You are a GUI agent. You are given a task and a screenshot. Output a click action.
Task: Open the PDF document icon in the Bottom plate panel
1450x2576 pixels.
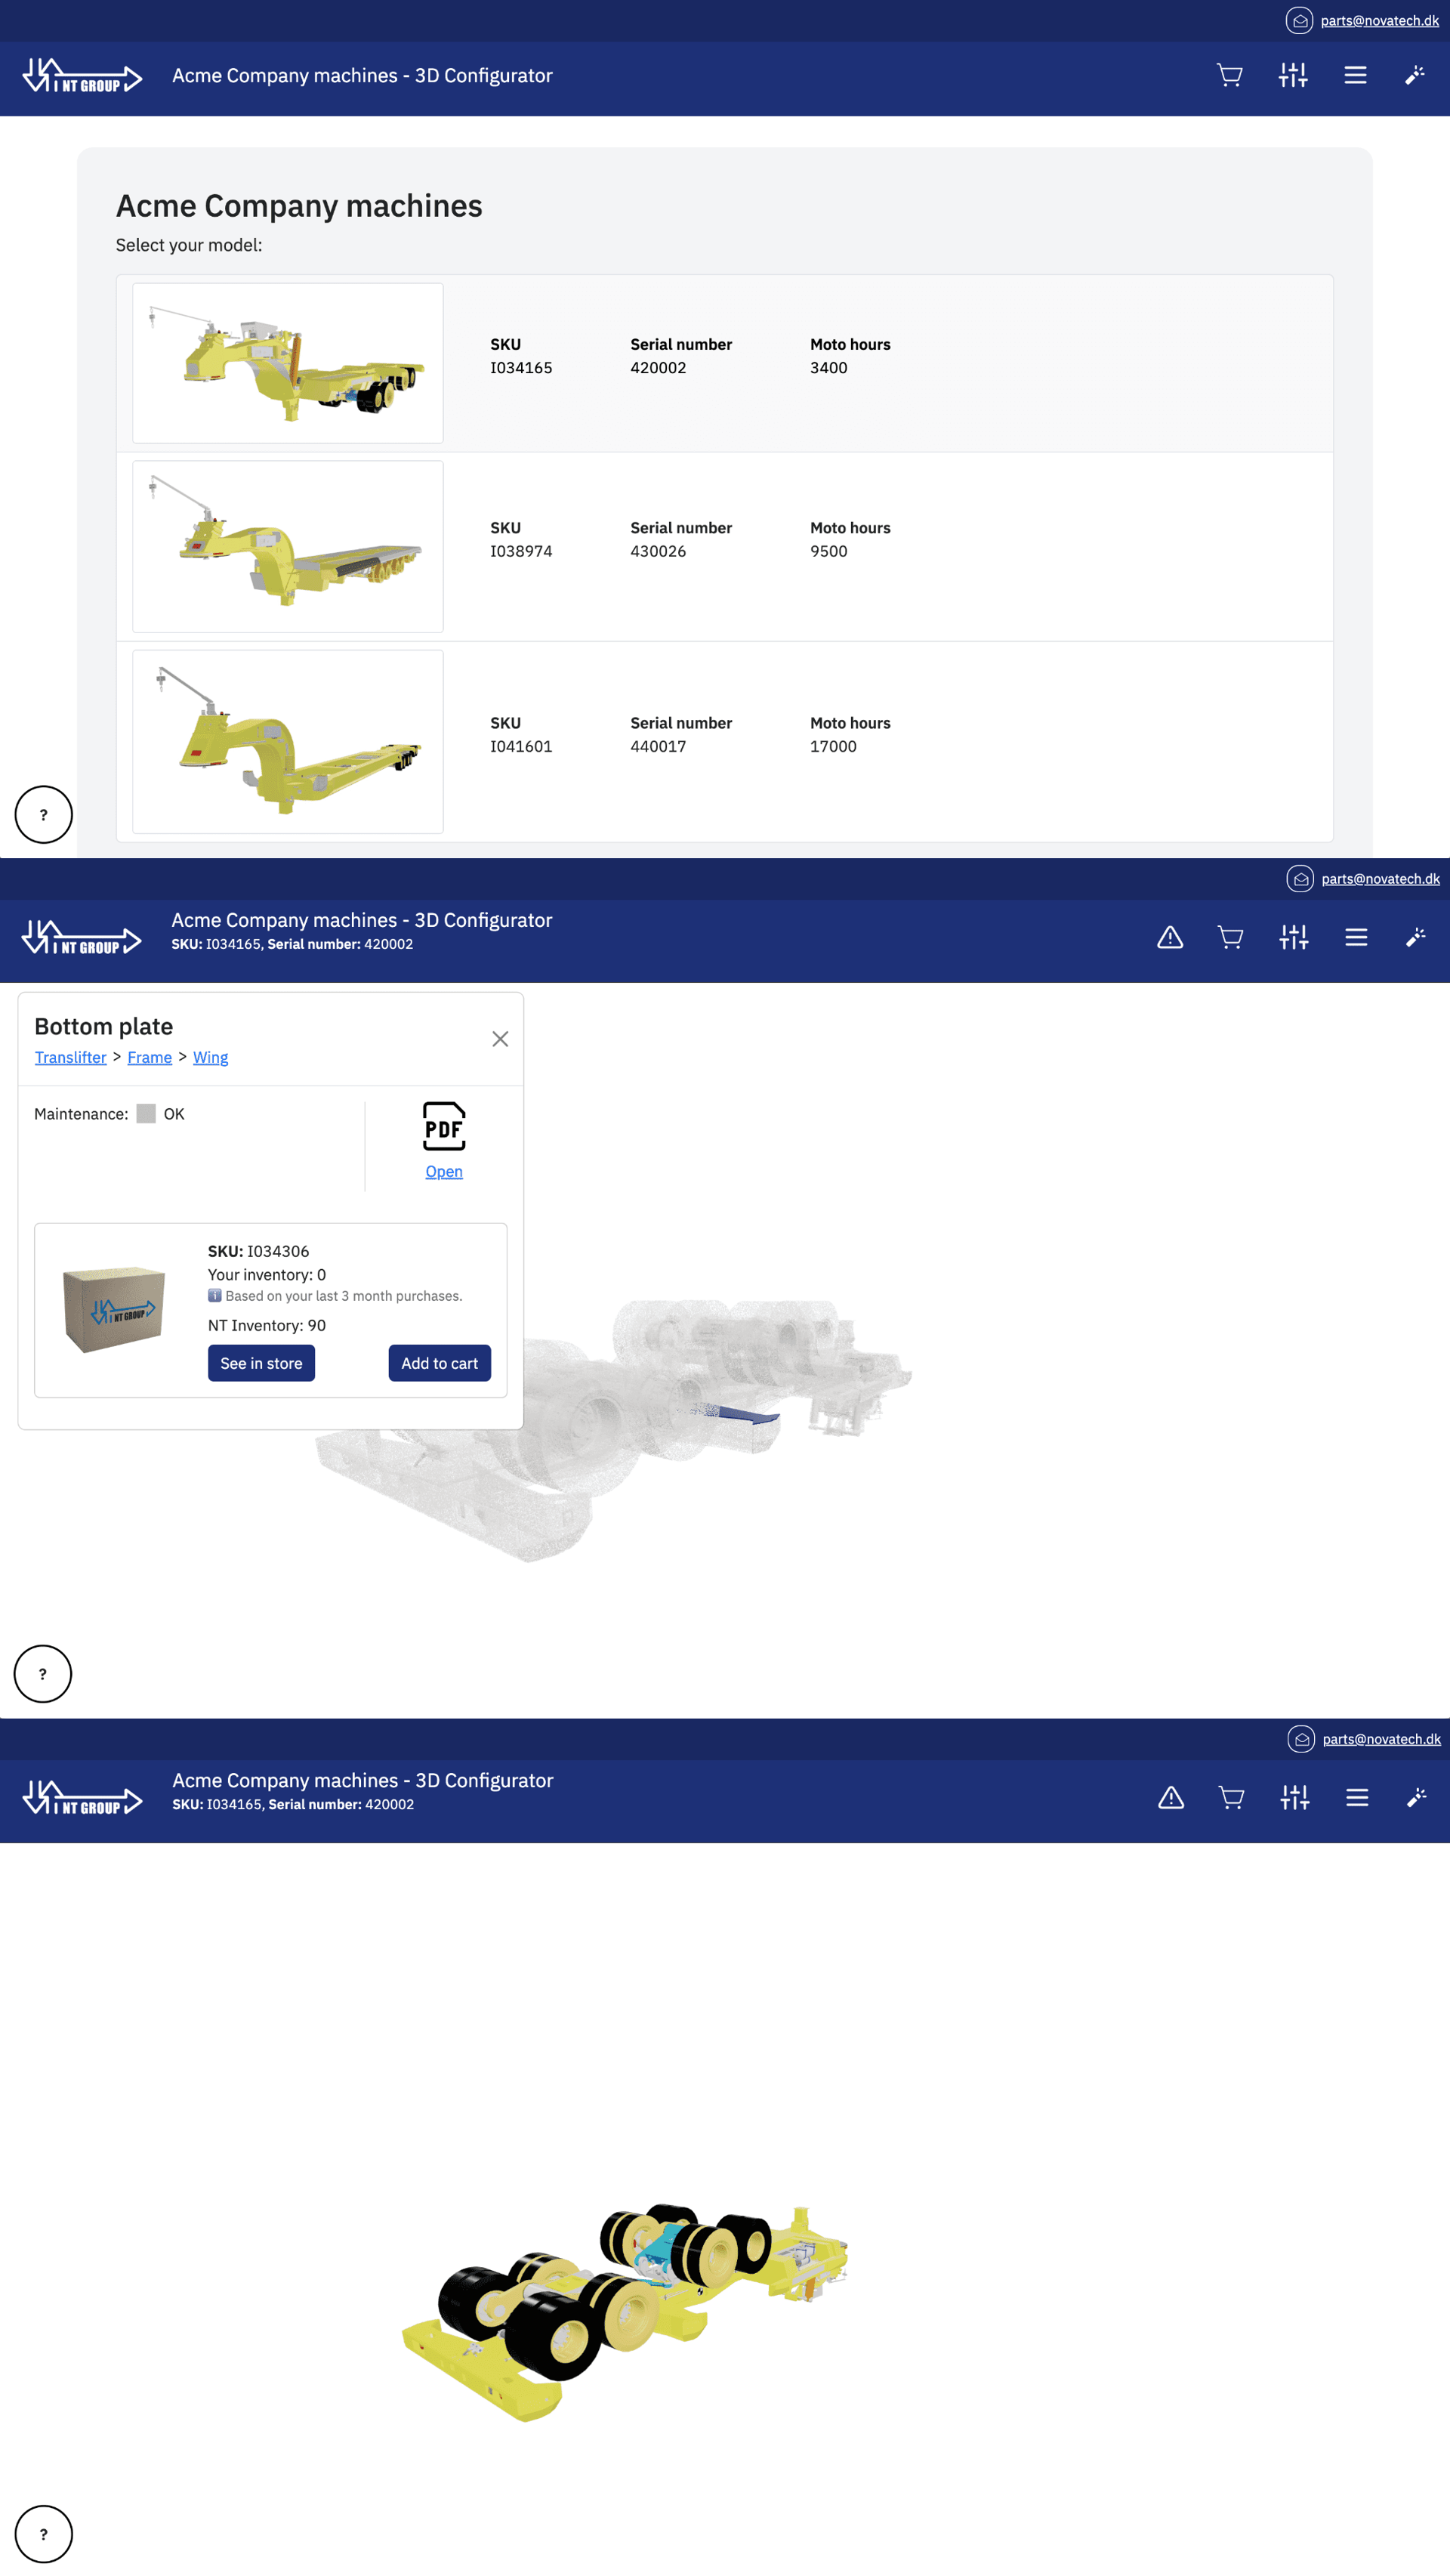(x=444, y=1126)
